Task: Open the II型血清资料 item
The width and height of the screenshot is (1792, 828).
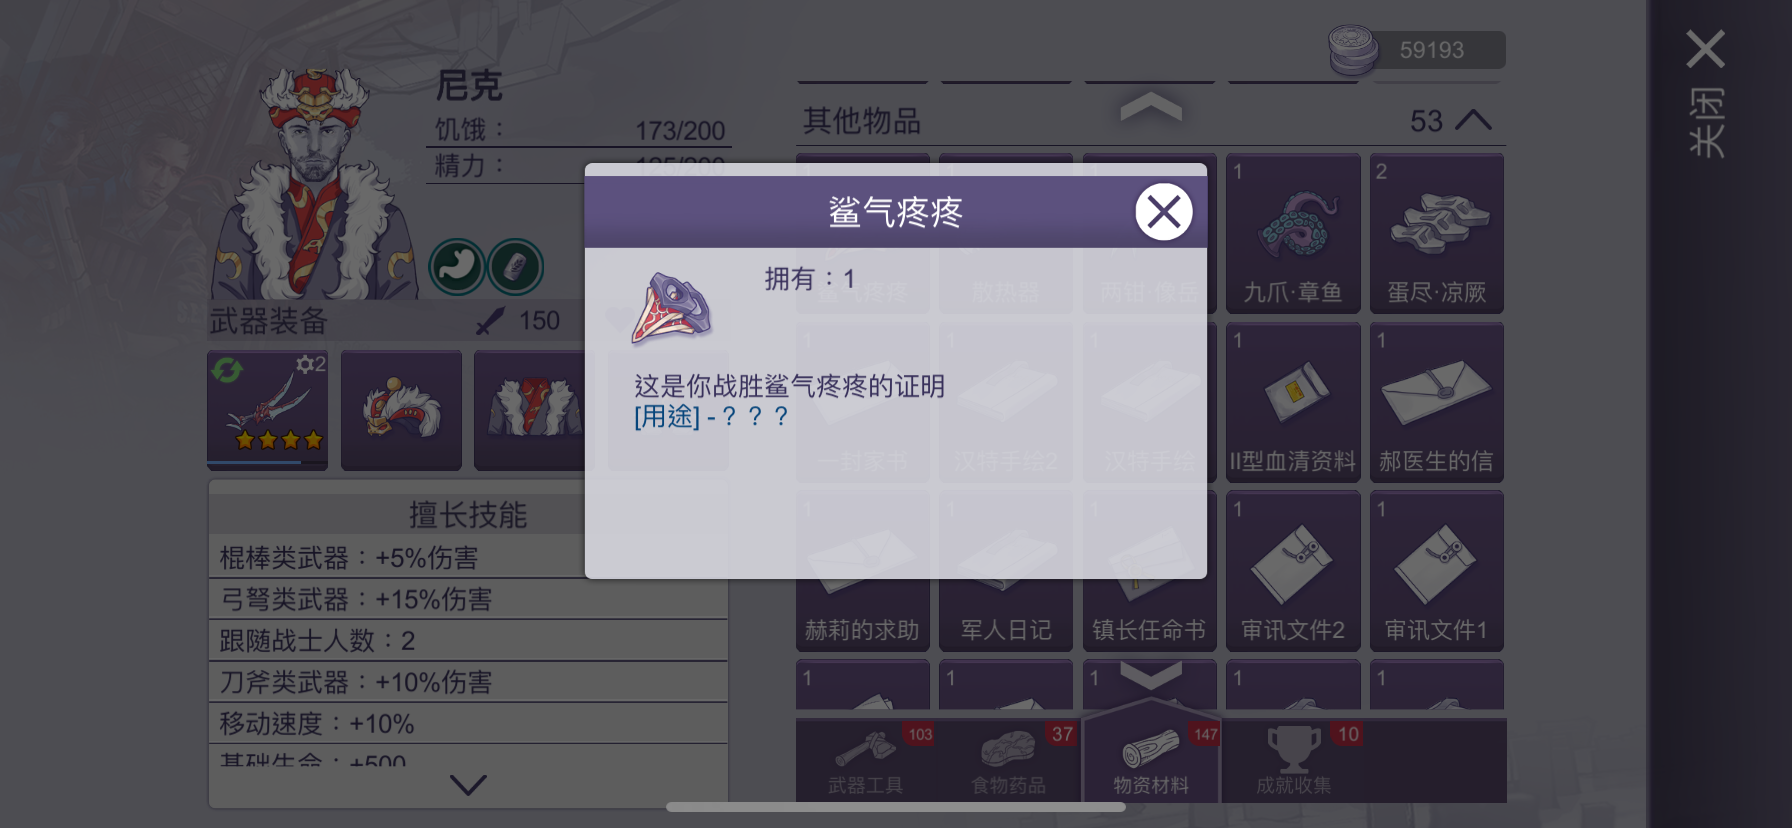Action: tap(1293, 403)
